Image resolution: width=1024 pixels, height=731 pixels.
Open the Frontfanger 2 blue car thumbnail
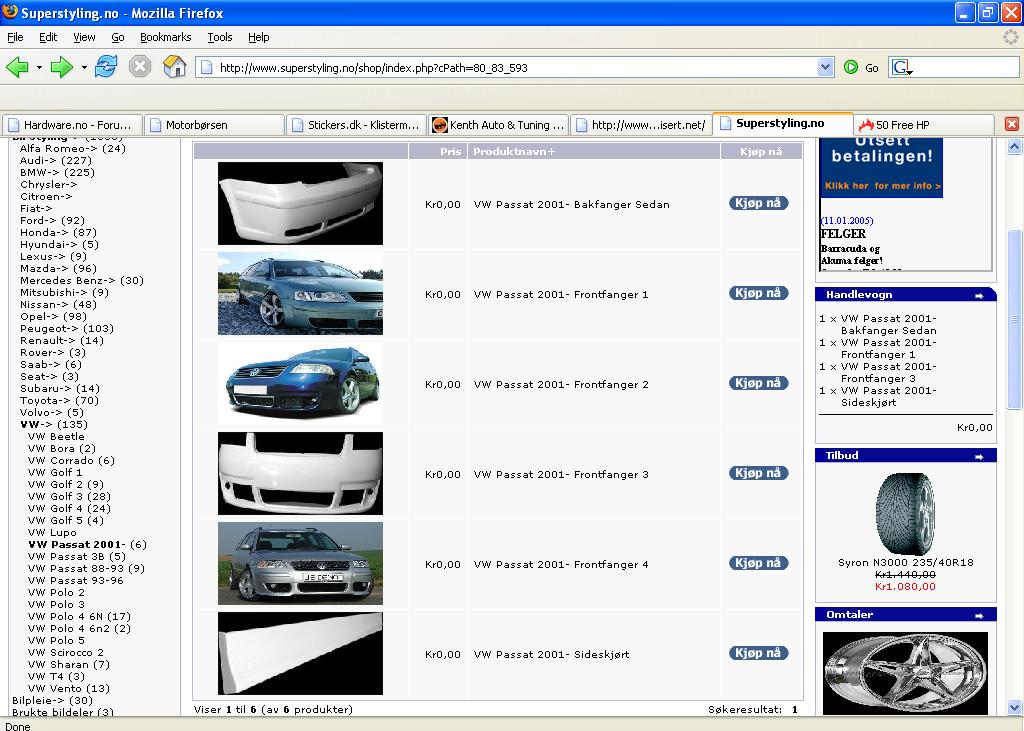[300, 384]
